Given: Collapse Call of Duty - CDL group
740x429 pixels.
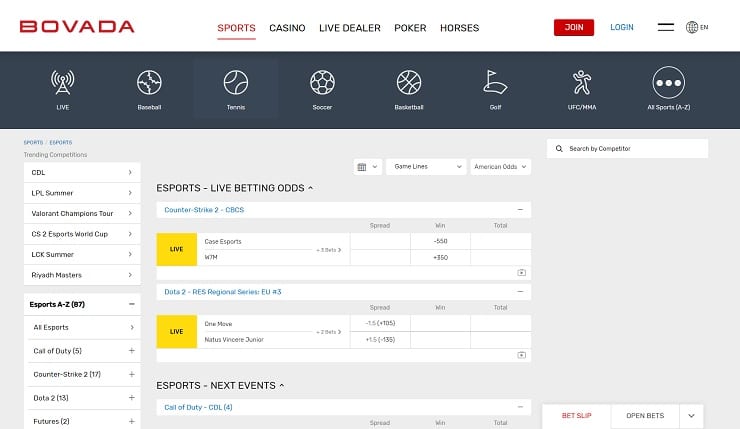Looking at the screenshot, I should [520, 407].
